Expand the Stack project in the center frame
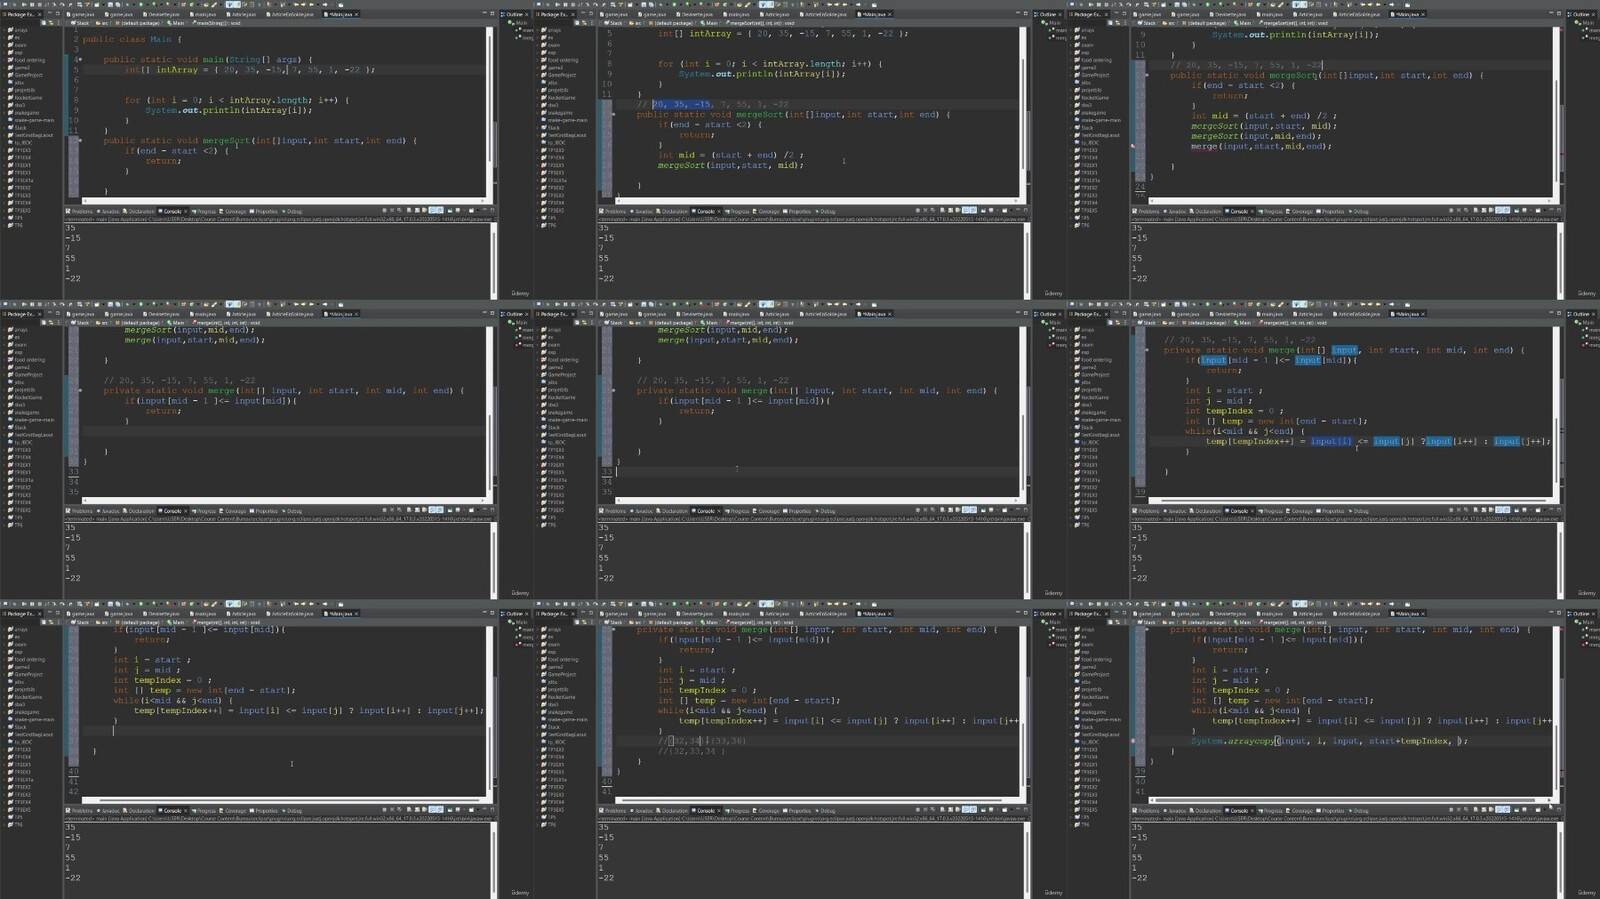Screen dimensions: 1600x899 (538, 427)
